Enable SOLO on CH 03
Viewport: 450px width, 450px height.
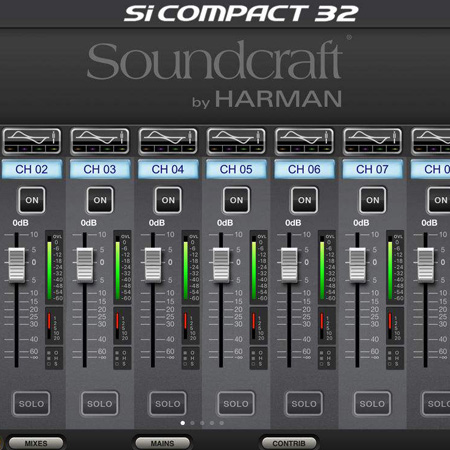tap(100, 404)
